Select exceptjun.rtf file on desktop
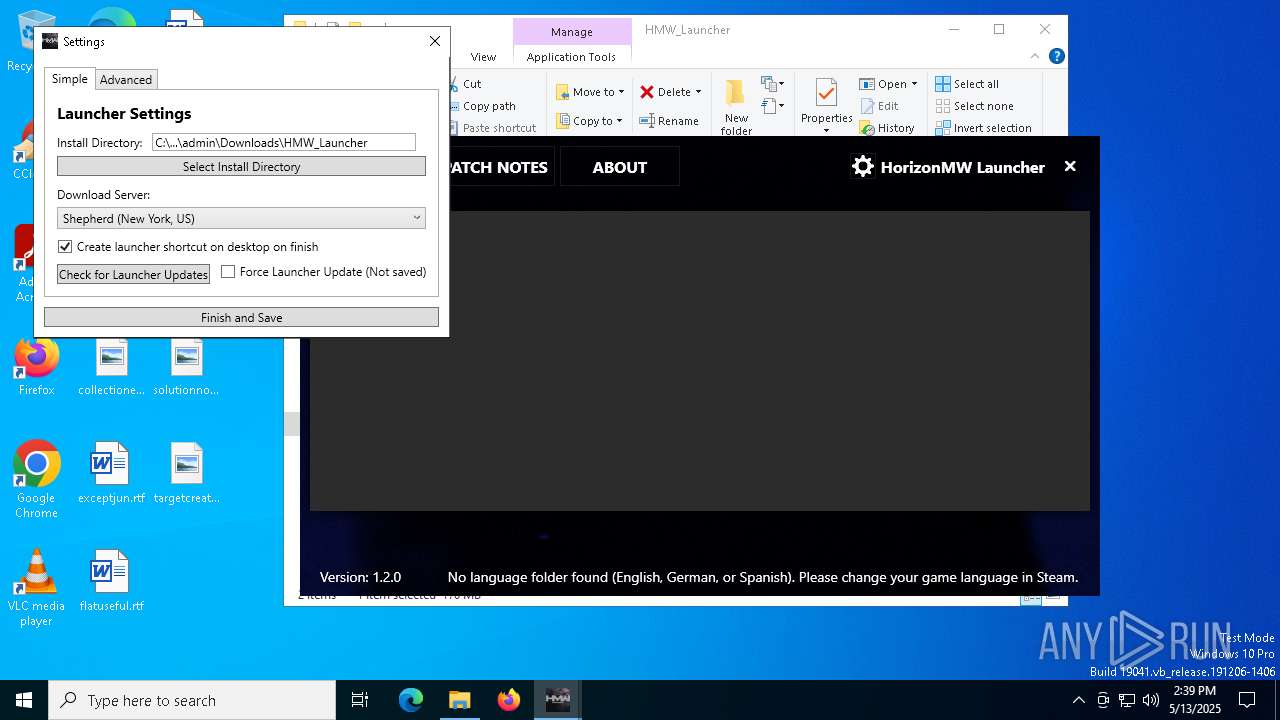Viewport: 1280px width, 720px height. coord(111,472)
